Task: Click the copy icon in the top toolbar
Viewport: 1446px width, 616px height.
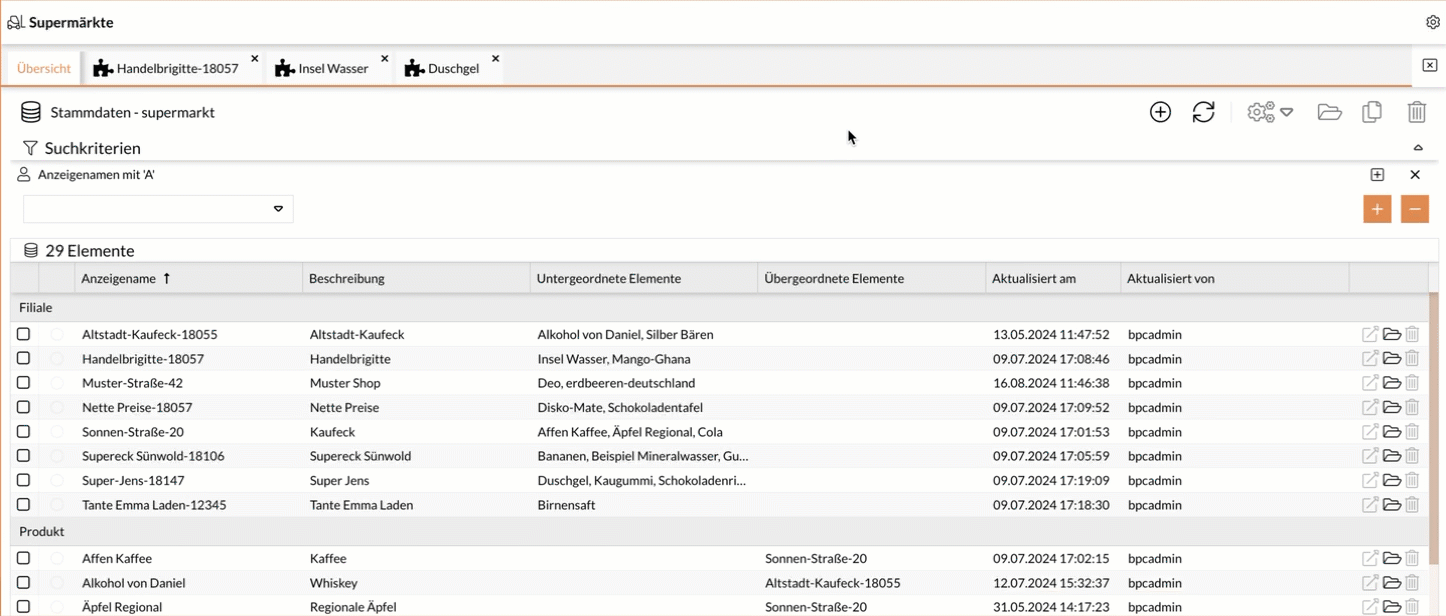Action: tap(1372, 112)
